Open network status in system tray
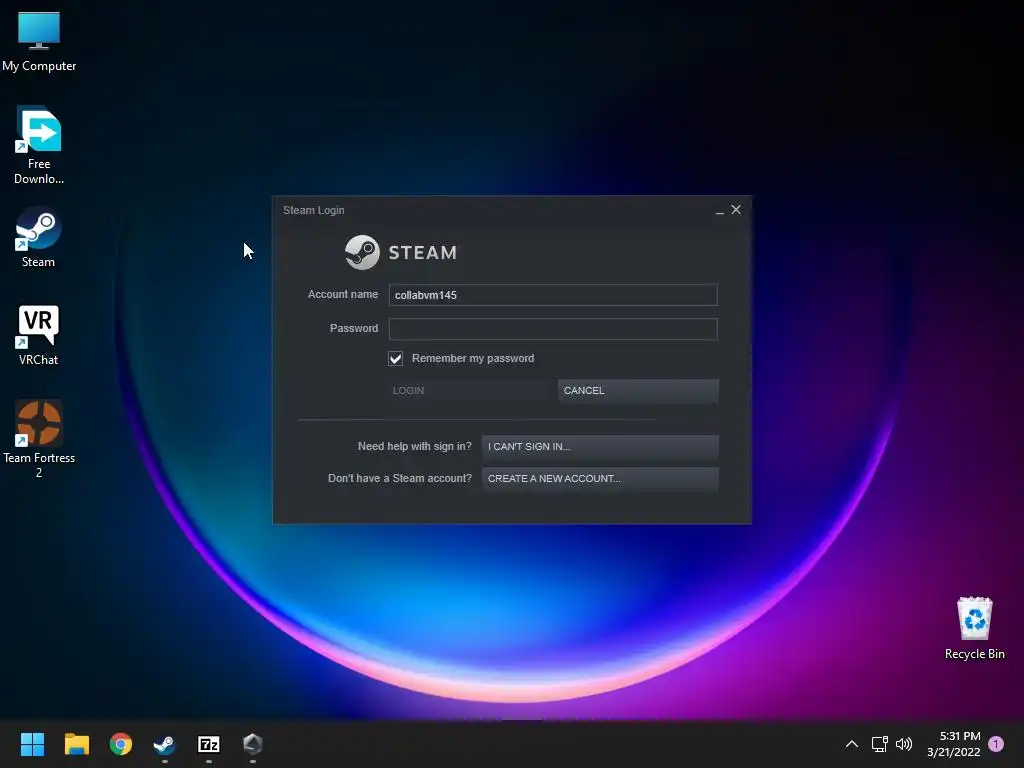Image resolution: width=1024 pixels, height=768 pixels. (879, 744)
